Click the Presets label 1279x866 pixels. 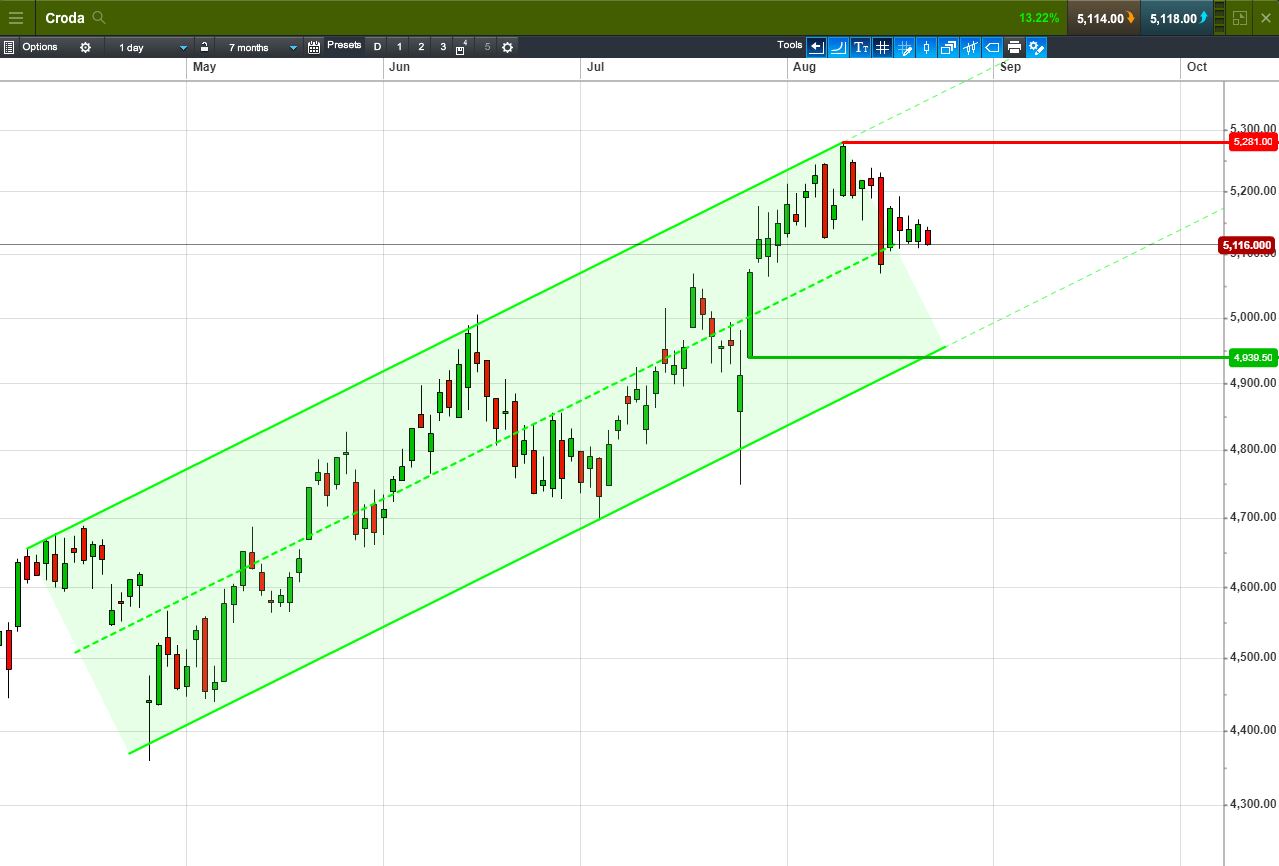pyautogui.click(x=344, y=45)
